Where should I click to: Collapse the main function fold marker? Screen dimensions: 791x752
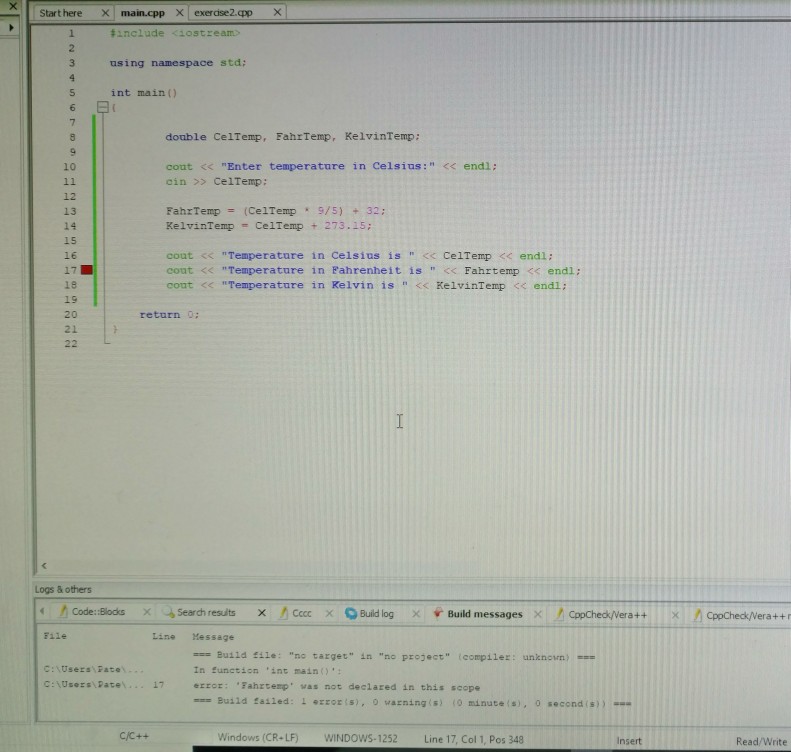tap(103, 107)
